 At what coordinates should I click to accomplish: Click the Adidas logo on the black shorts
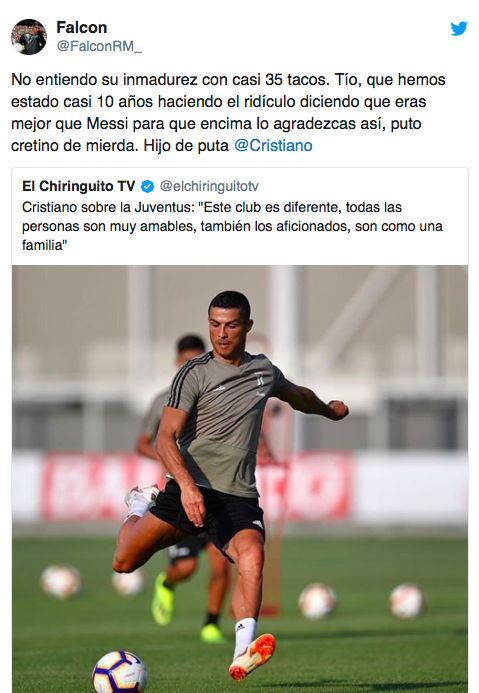click(258, 524)
